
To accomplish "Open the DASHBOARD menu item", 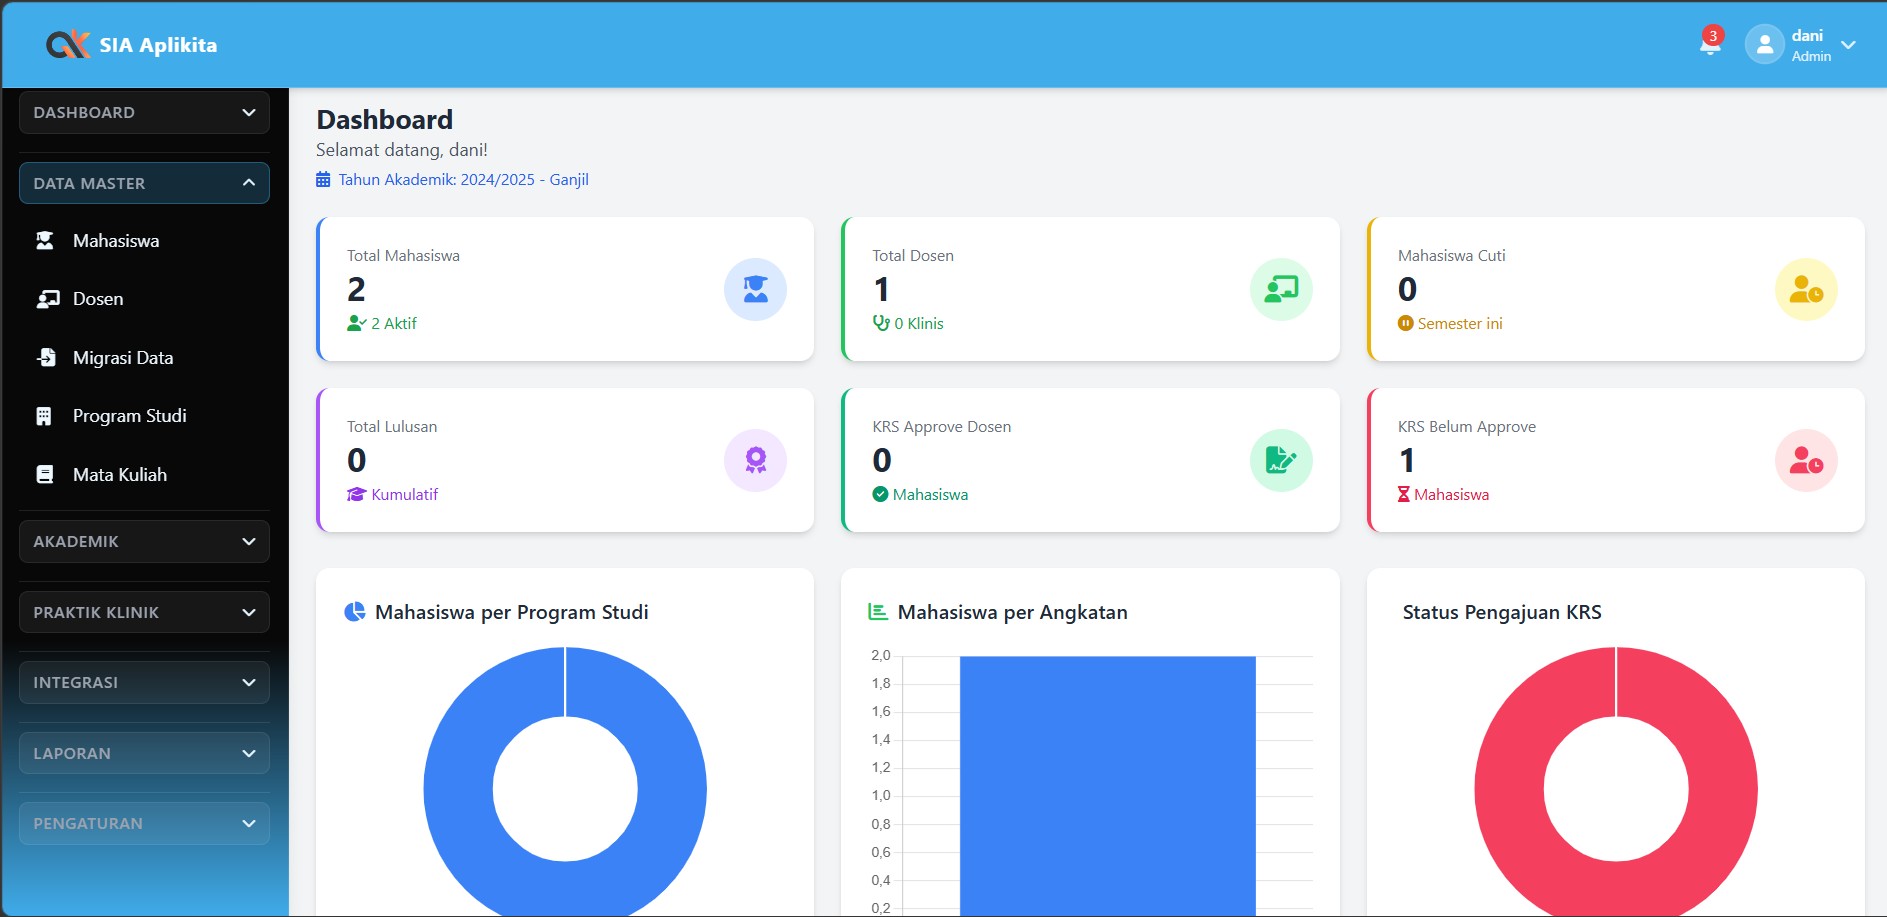I will click(143, 112).
